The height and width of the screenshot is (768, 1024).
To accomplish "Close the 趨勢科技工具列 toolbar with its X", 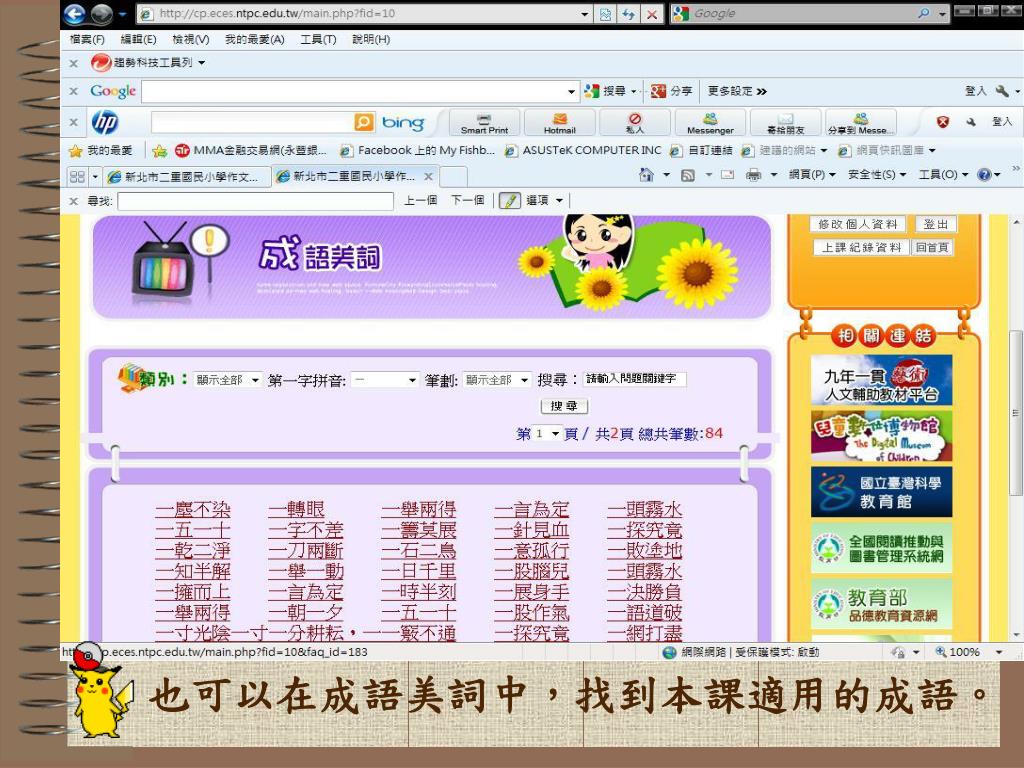I will click(74, 63).
